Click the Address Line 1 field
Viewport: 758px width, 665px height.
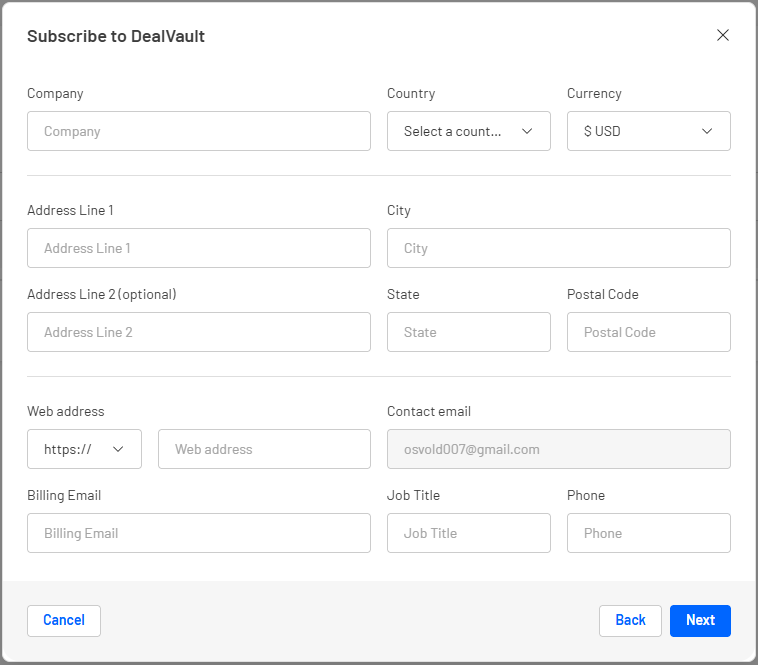tap(199, 248)
